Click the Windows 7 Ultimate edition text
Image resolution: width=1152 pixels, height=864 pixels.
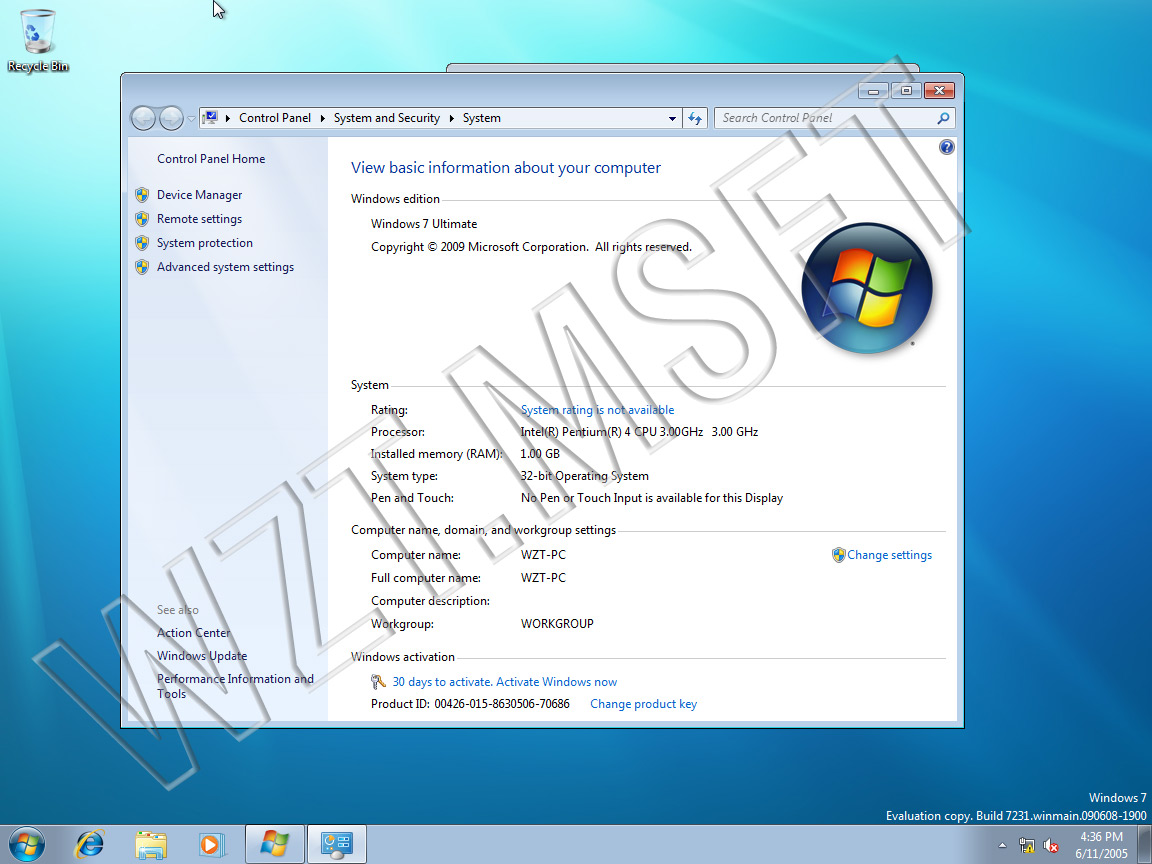click(x=424, y=224)
